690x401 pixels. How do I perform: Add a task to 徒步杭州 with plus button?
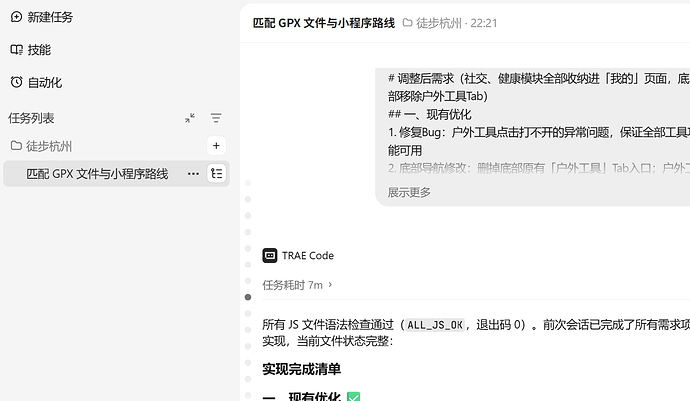pos(216,146)
